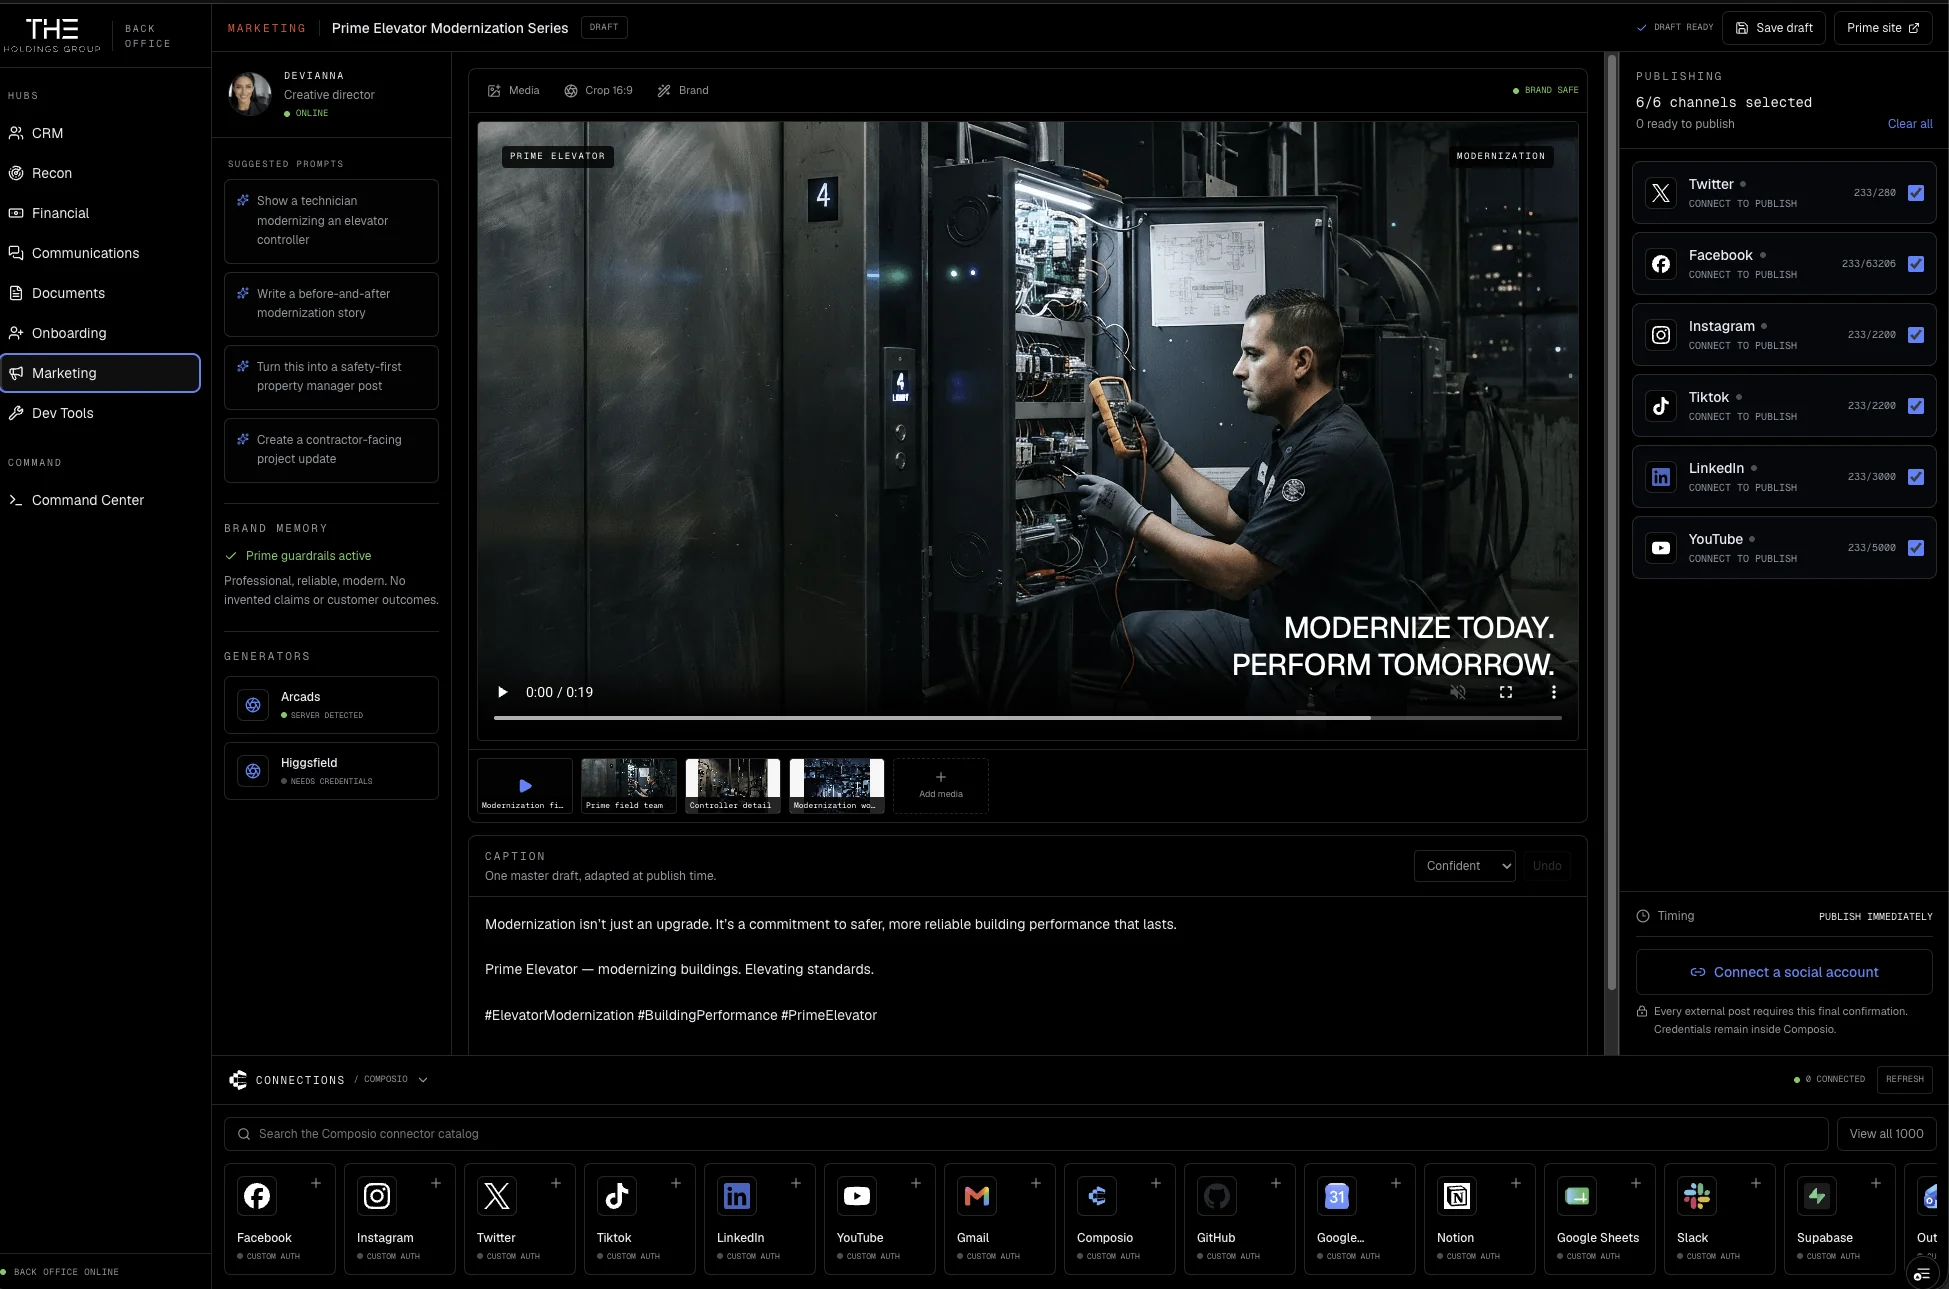Click Connect a social account
The height and width of the screenshot is (1289, 1949).
[1784, 972]
